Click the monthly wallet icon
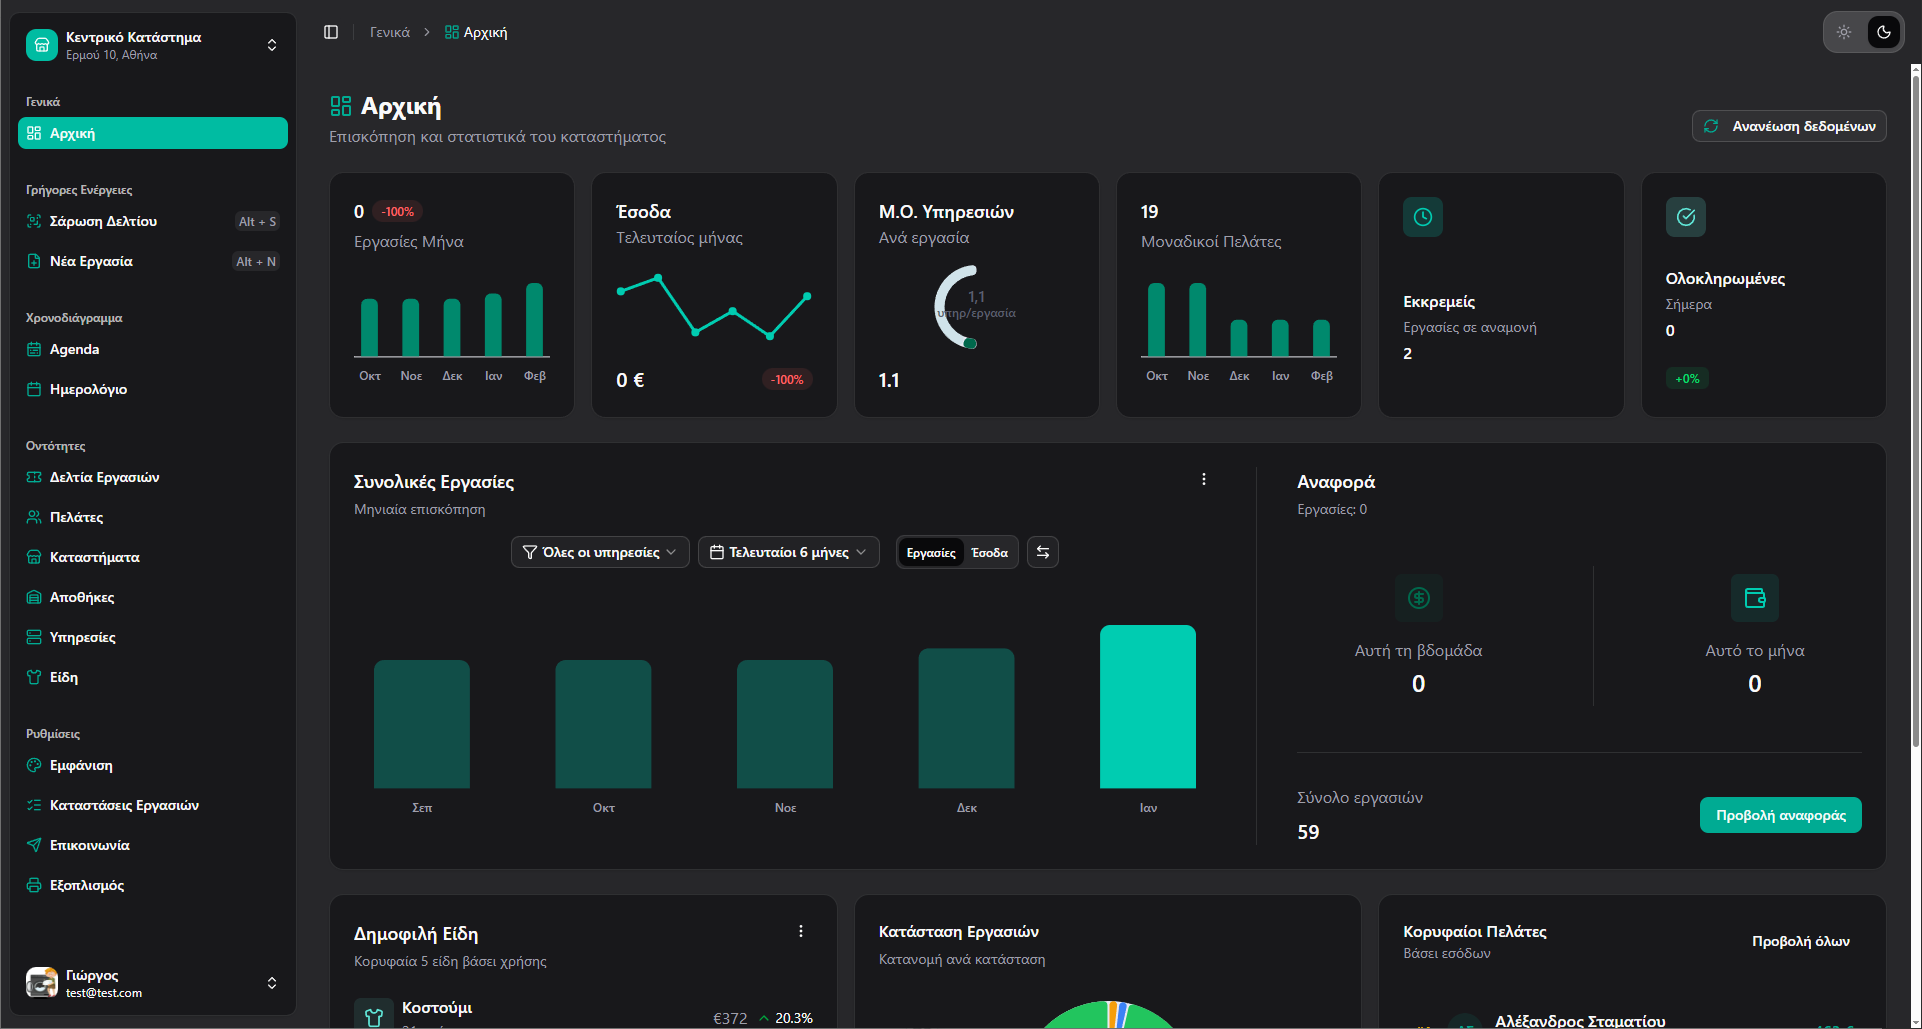 click(x=1755, y=598)
